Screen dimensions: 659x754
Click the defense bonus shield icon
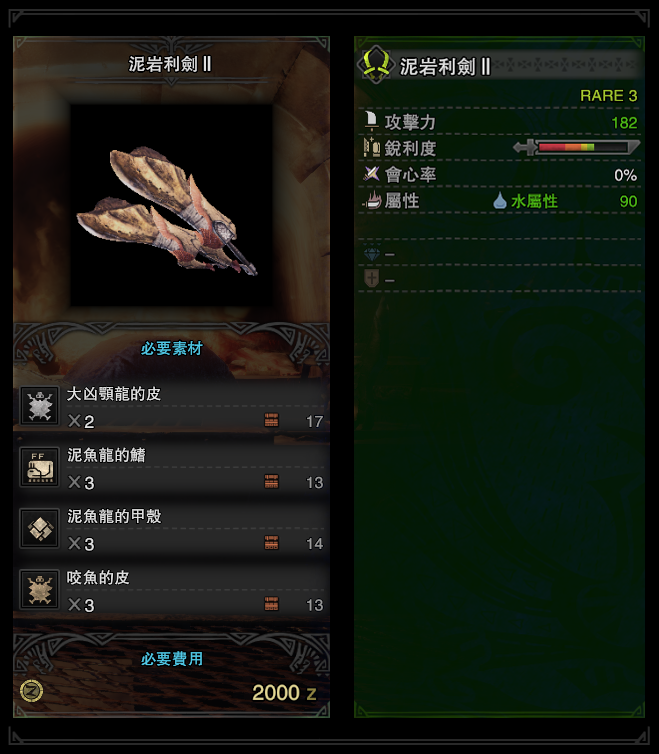(x=371, y=278)
